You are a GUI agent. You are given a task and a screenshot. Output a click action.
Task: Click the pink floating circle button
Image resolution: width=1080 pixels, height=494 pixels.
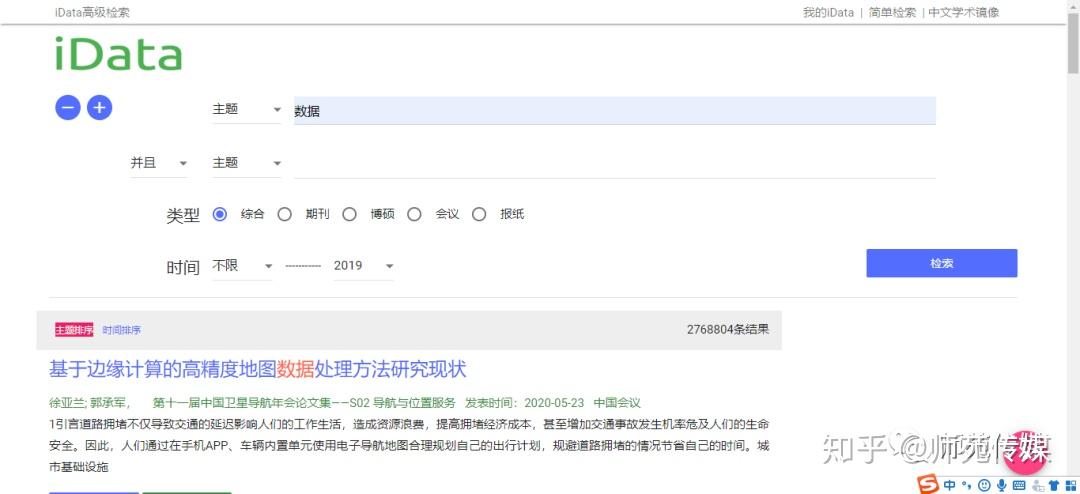1026,453
